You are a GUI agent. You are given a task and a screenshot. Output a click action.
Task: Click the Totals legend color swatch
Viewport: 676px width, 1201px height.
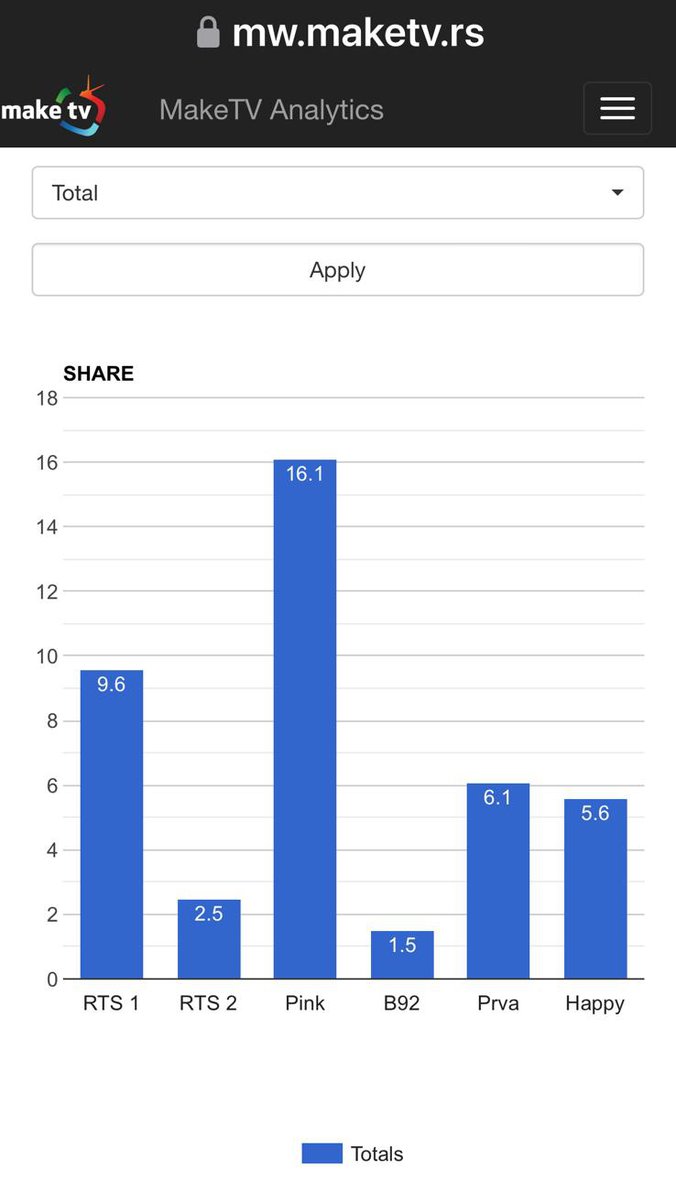pos(321,1154)
